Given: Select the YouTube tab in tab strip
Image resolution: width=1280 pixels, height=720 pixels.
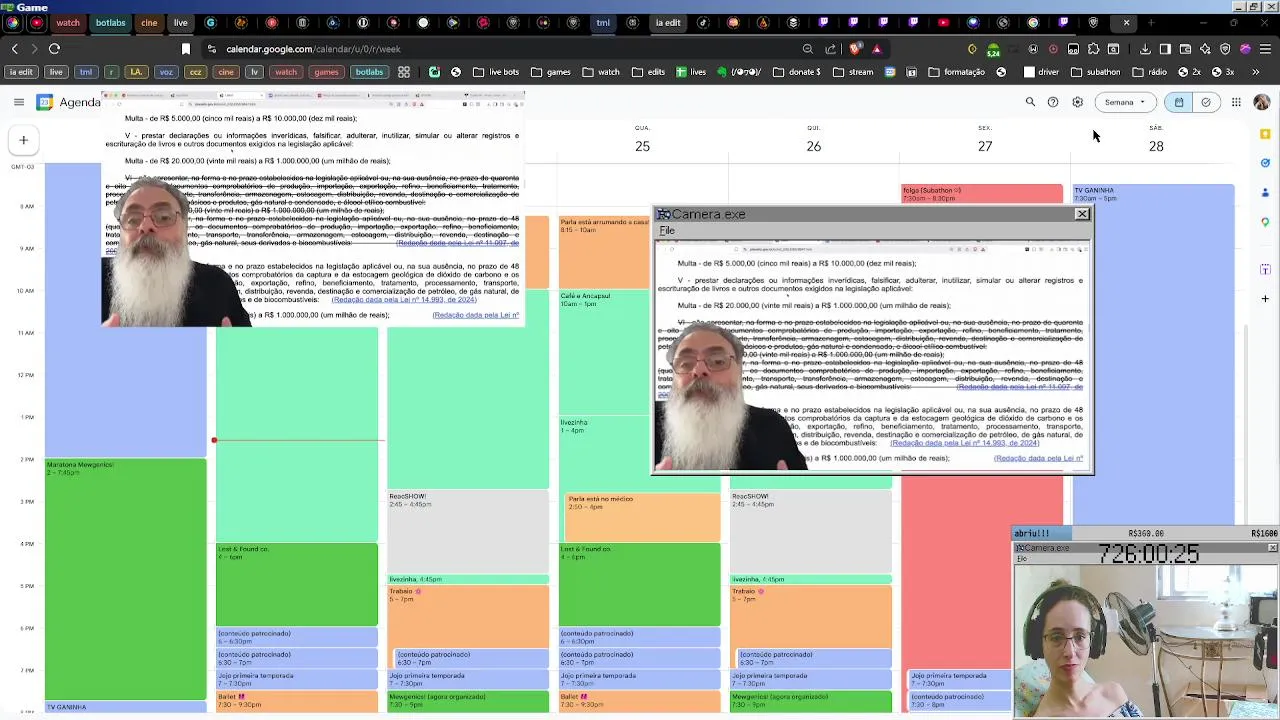Looking at the screenshot, I should 943,23.
